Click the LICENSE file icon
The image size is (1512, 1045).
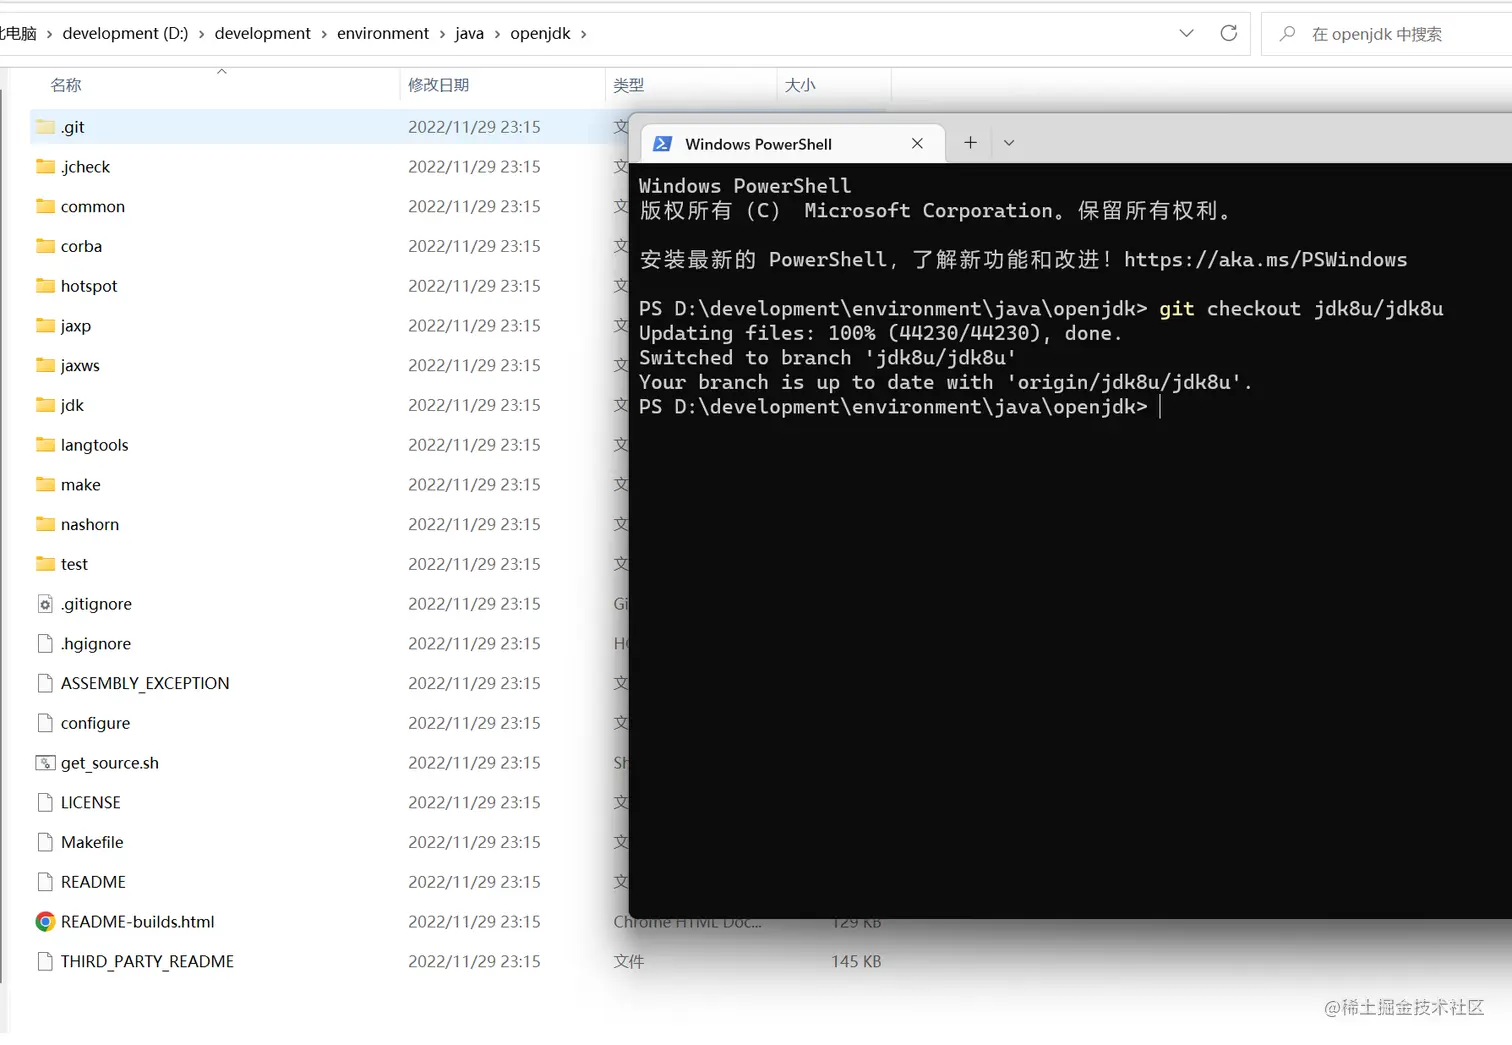click(45, 802)
